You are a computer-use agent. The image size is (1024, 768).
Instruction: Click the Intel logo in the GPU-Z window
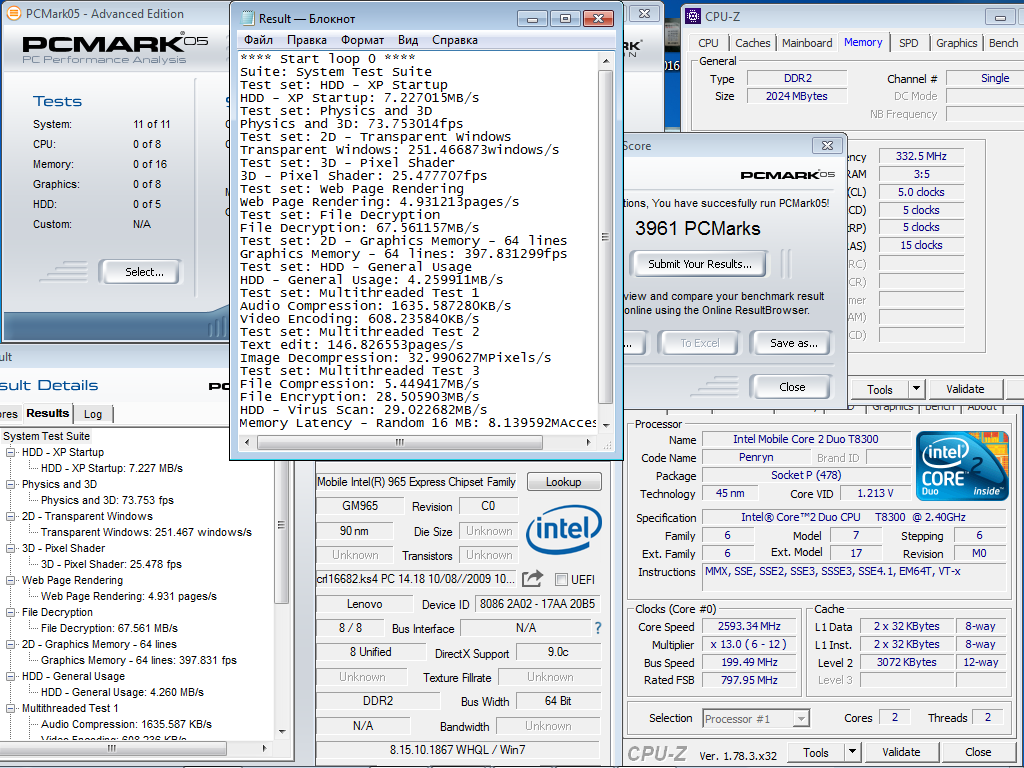(x=564, y=528)
